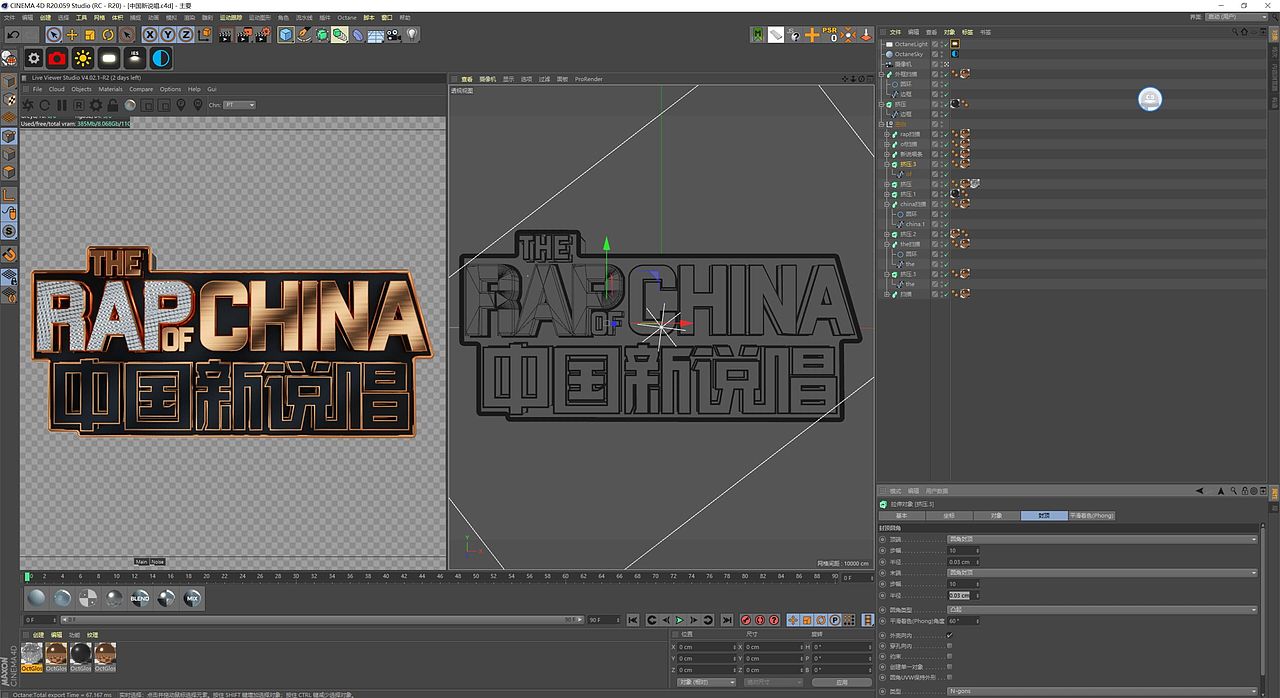Click Live Viewer material picker pin icon

198,104
